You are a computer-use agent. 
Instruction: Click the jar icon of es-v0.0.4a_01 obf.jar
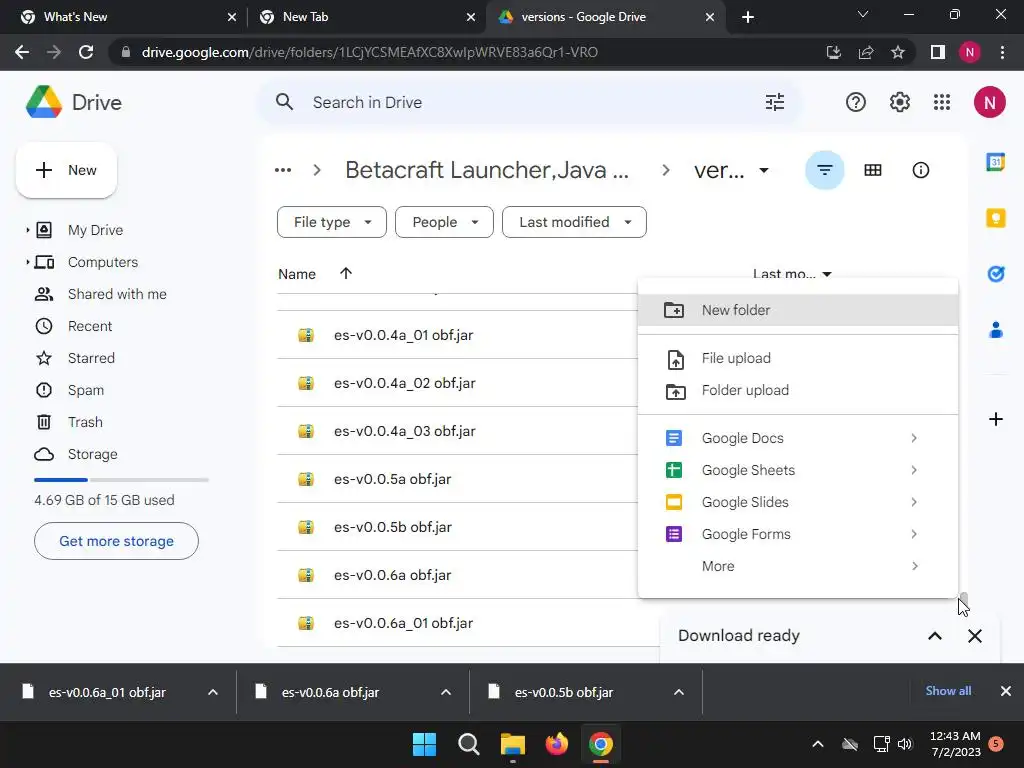[x=306, y=335]
